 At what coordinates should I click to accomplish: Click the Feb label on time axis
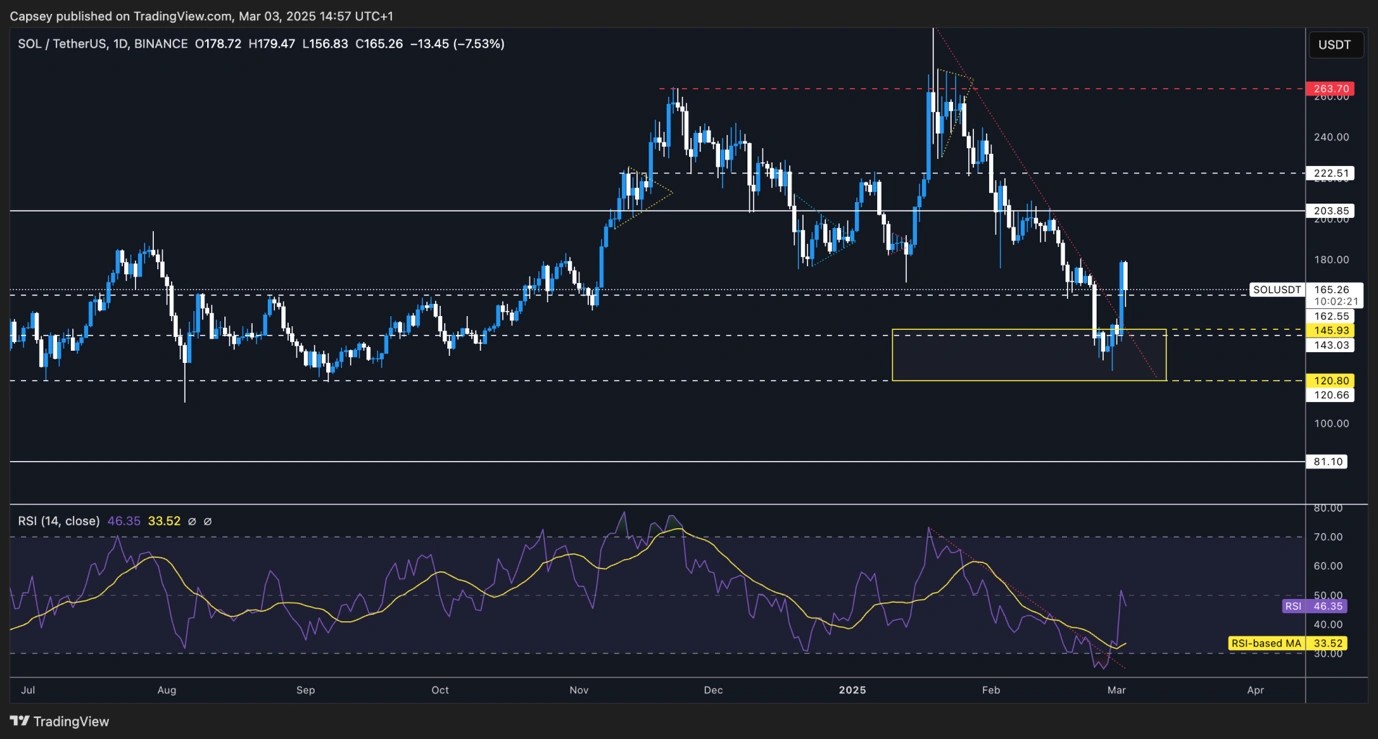click(x=991, y=690)
